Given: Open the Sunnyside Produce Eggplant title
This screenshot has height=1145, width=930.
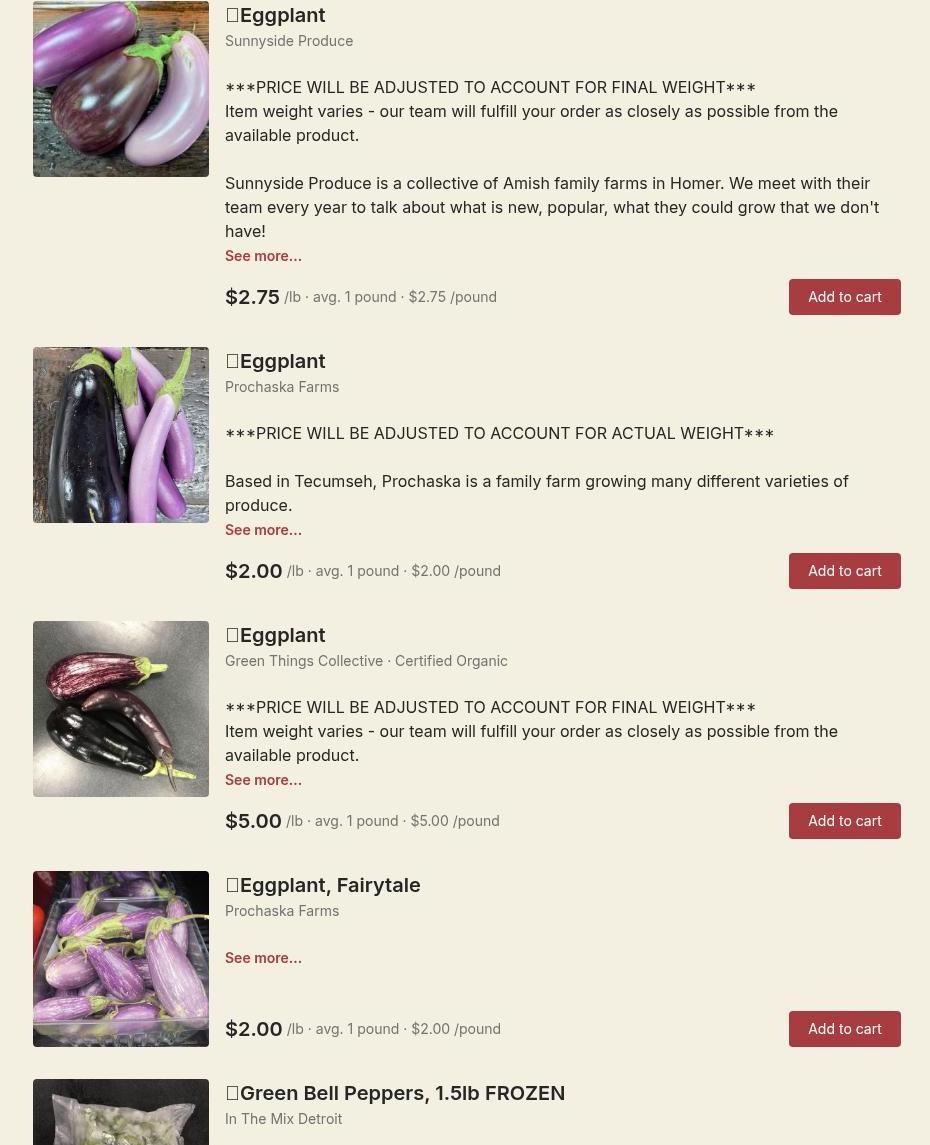Looking at the screenshot, I should pos(275,15).
